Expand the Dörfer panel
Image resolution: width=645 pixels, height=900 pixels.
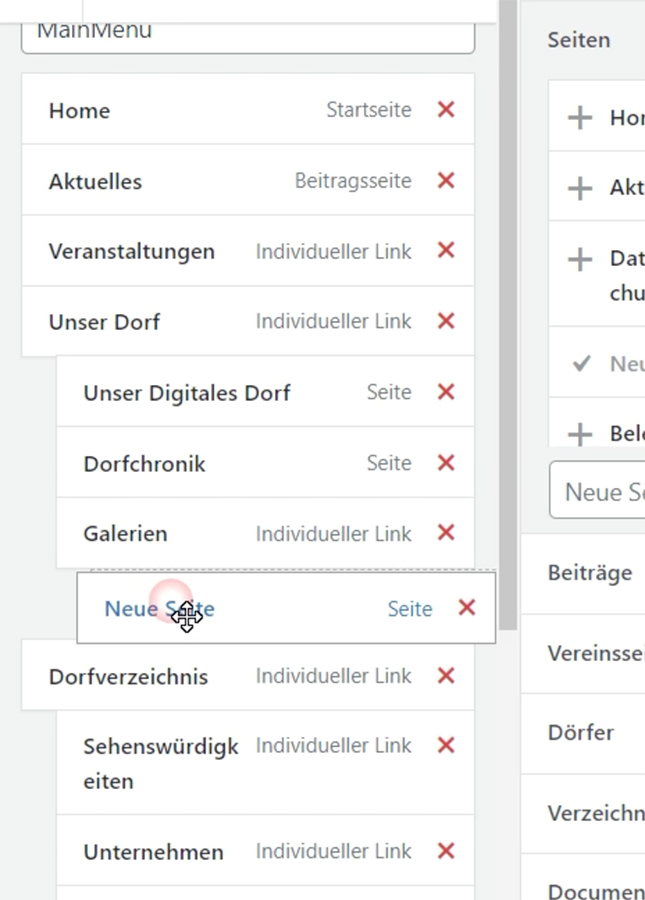click(580, 732)
